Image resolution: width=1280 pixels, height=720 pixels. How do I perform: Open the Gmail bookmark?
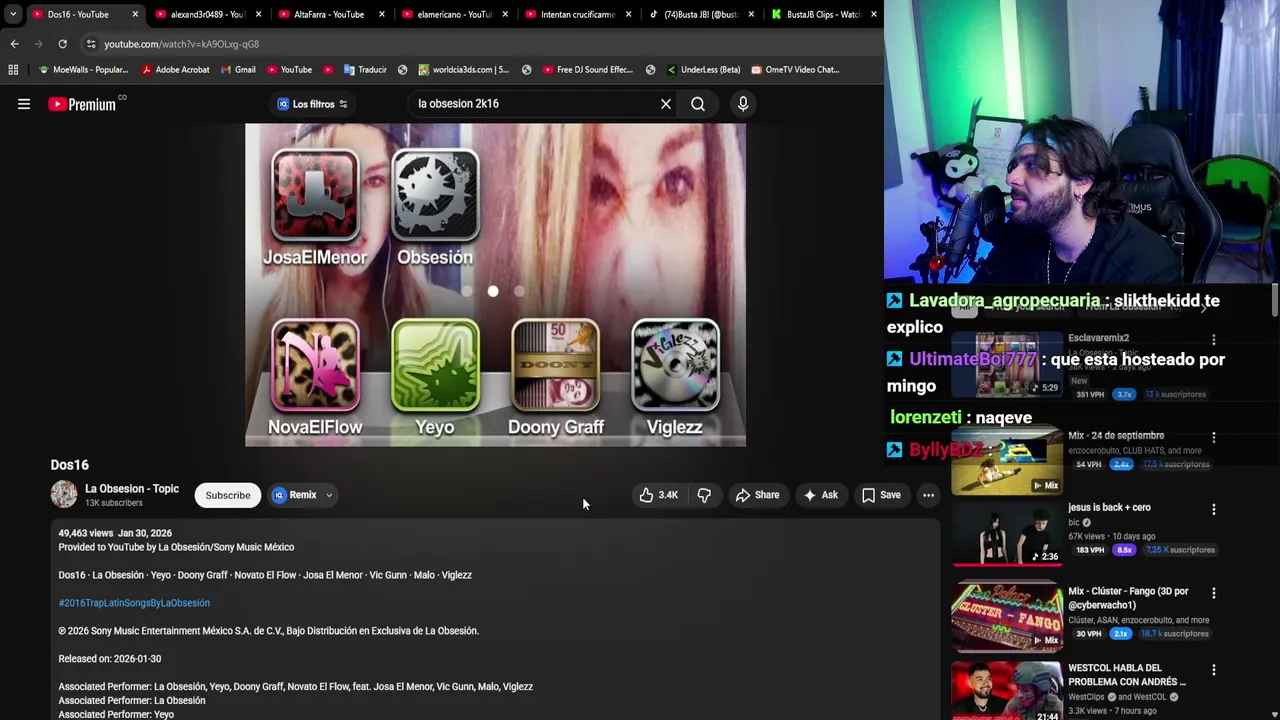tap(237, 70)
